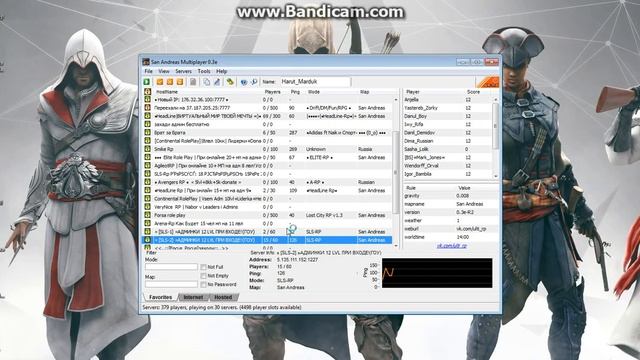640x360 pixels.
Task: Select the weather rule row
Action: (x=451, y=220)
